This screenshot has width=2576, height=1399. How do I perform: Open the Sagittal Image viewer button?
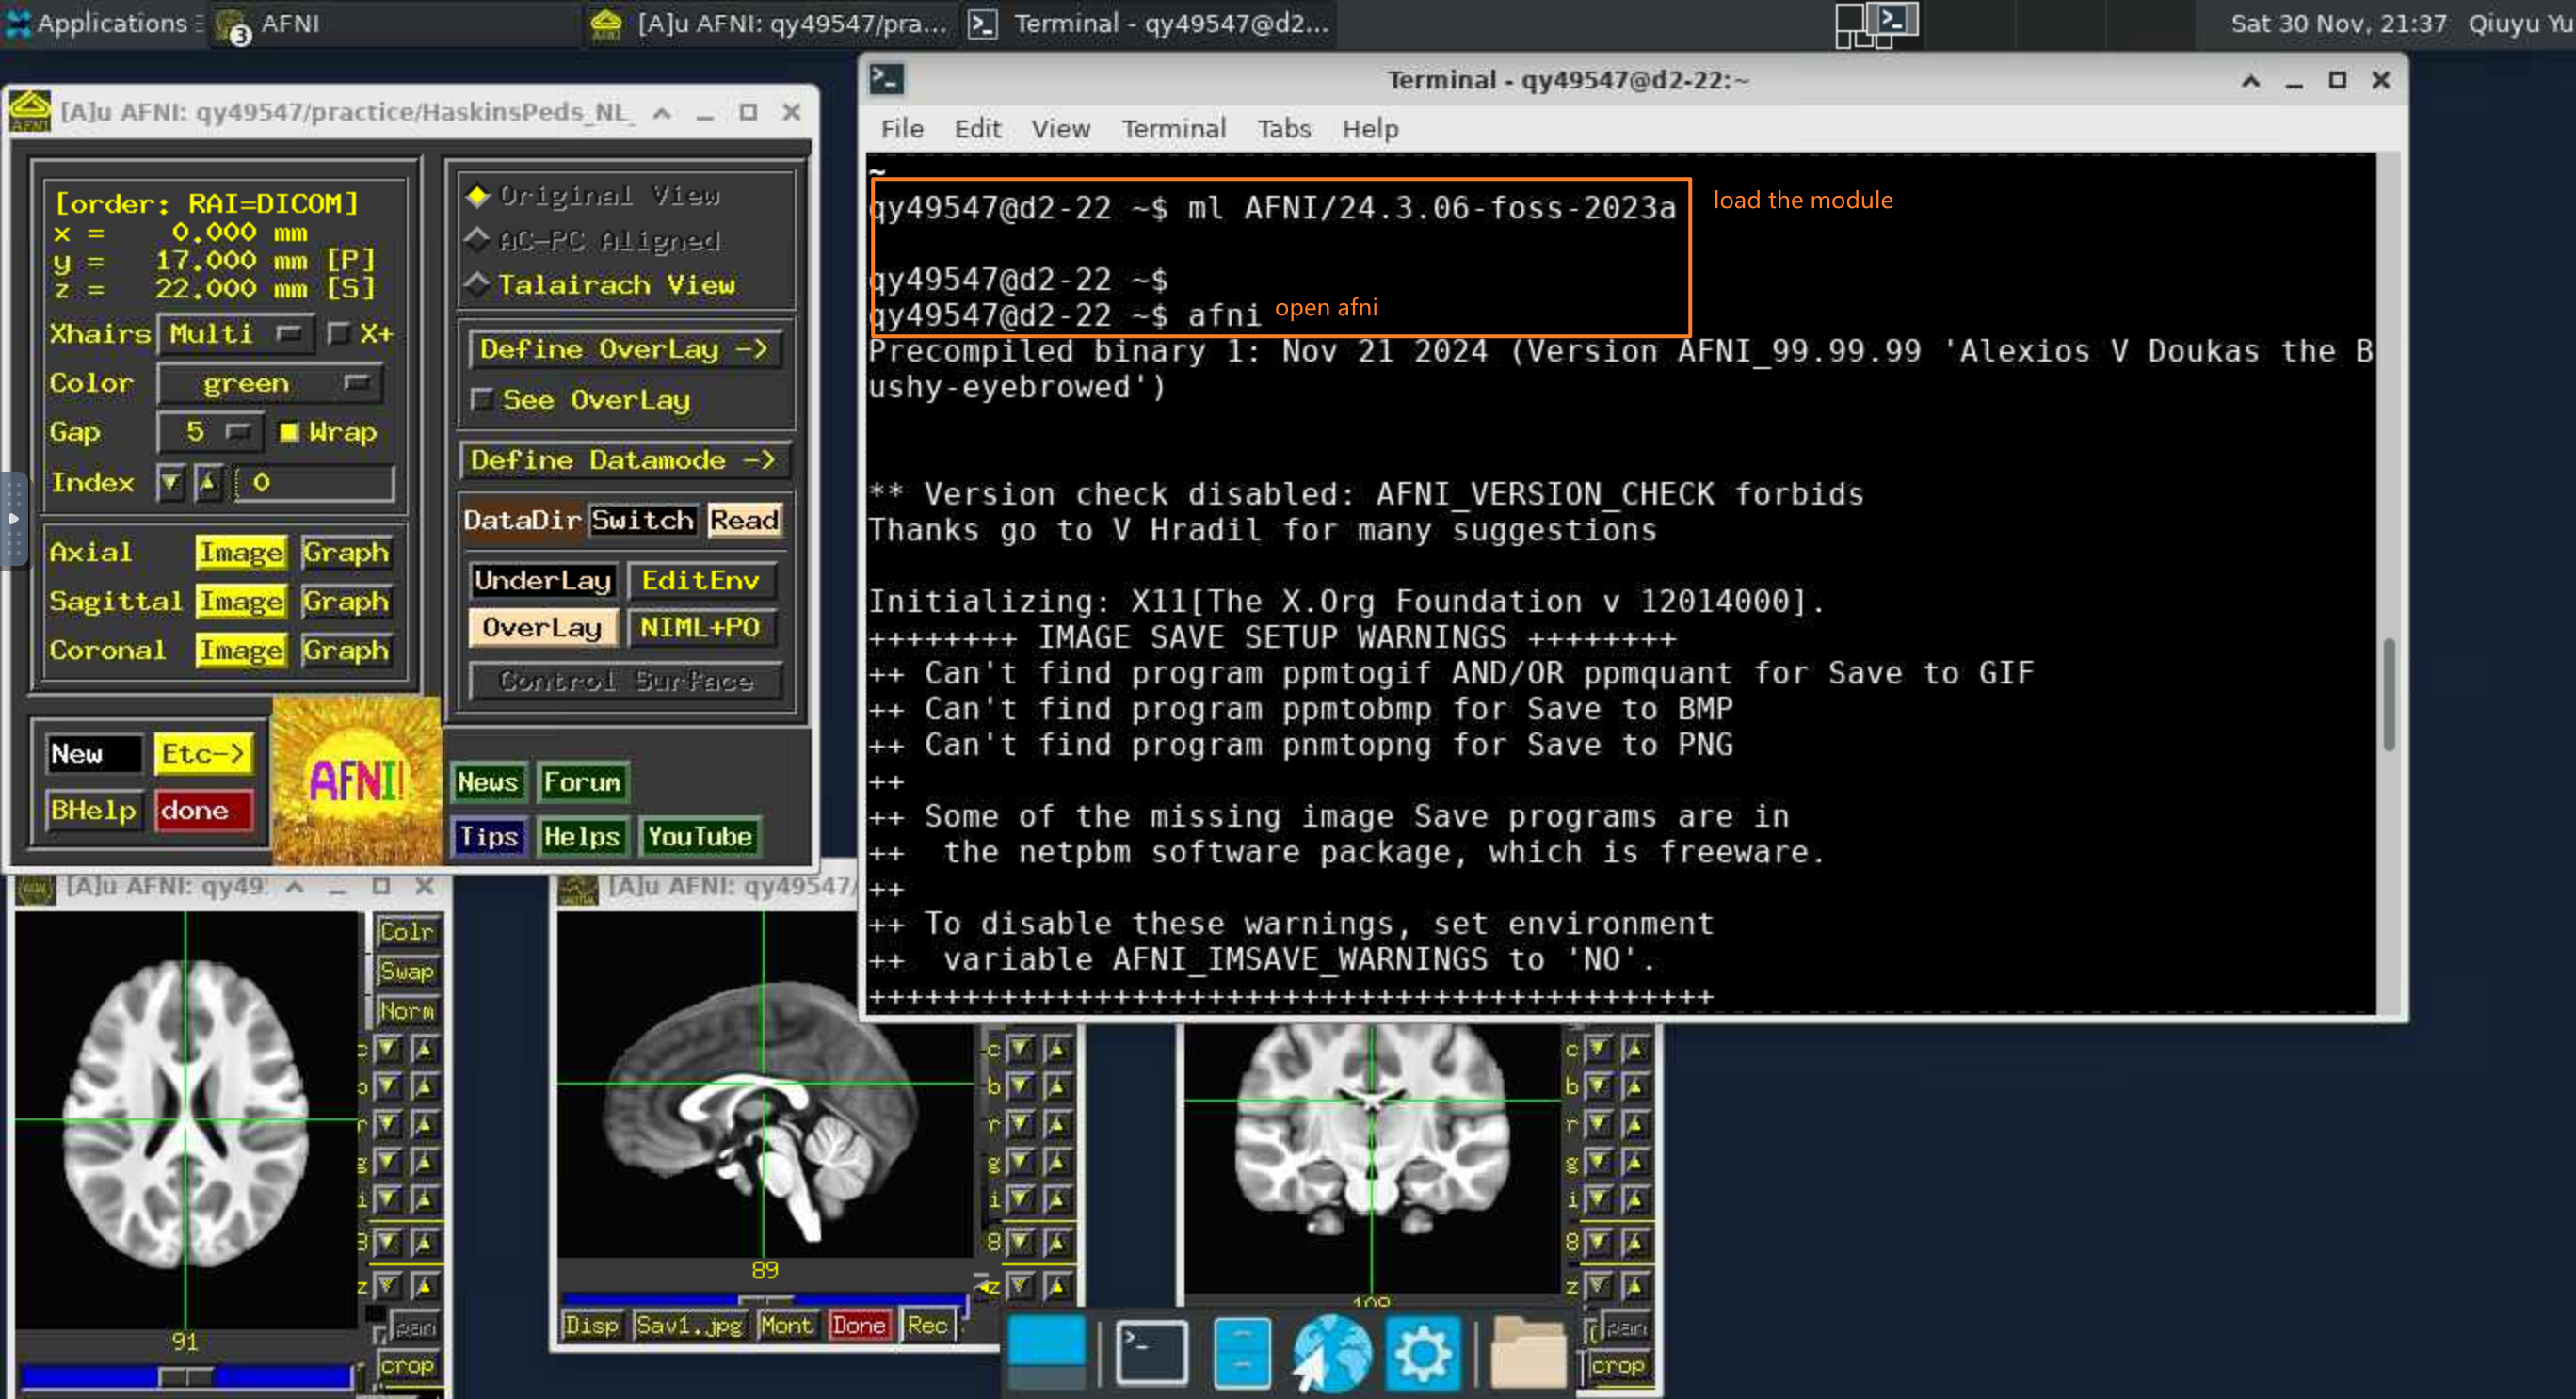(x=240, y=601)
